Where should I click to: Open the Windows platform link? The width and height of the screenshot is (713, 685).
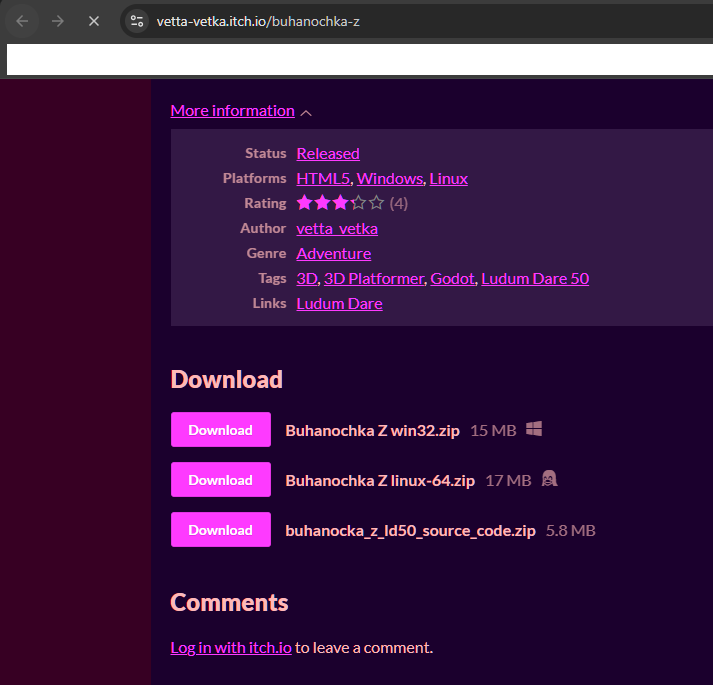coord(389,178)
